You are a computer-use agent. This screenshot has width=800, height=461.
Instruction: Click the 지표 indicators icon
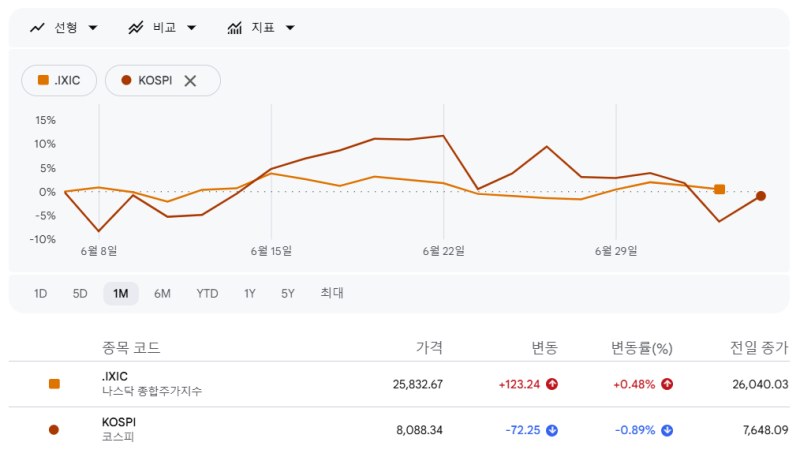[235, 28]
